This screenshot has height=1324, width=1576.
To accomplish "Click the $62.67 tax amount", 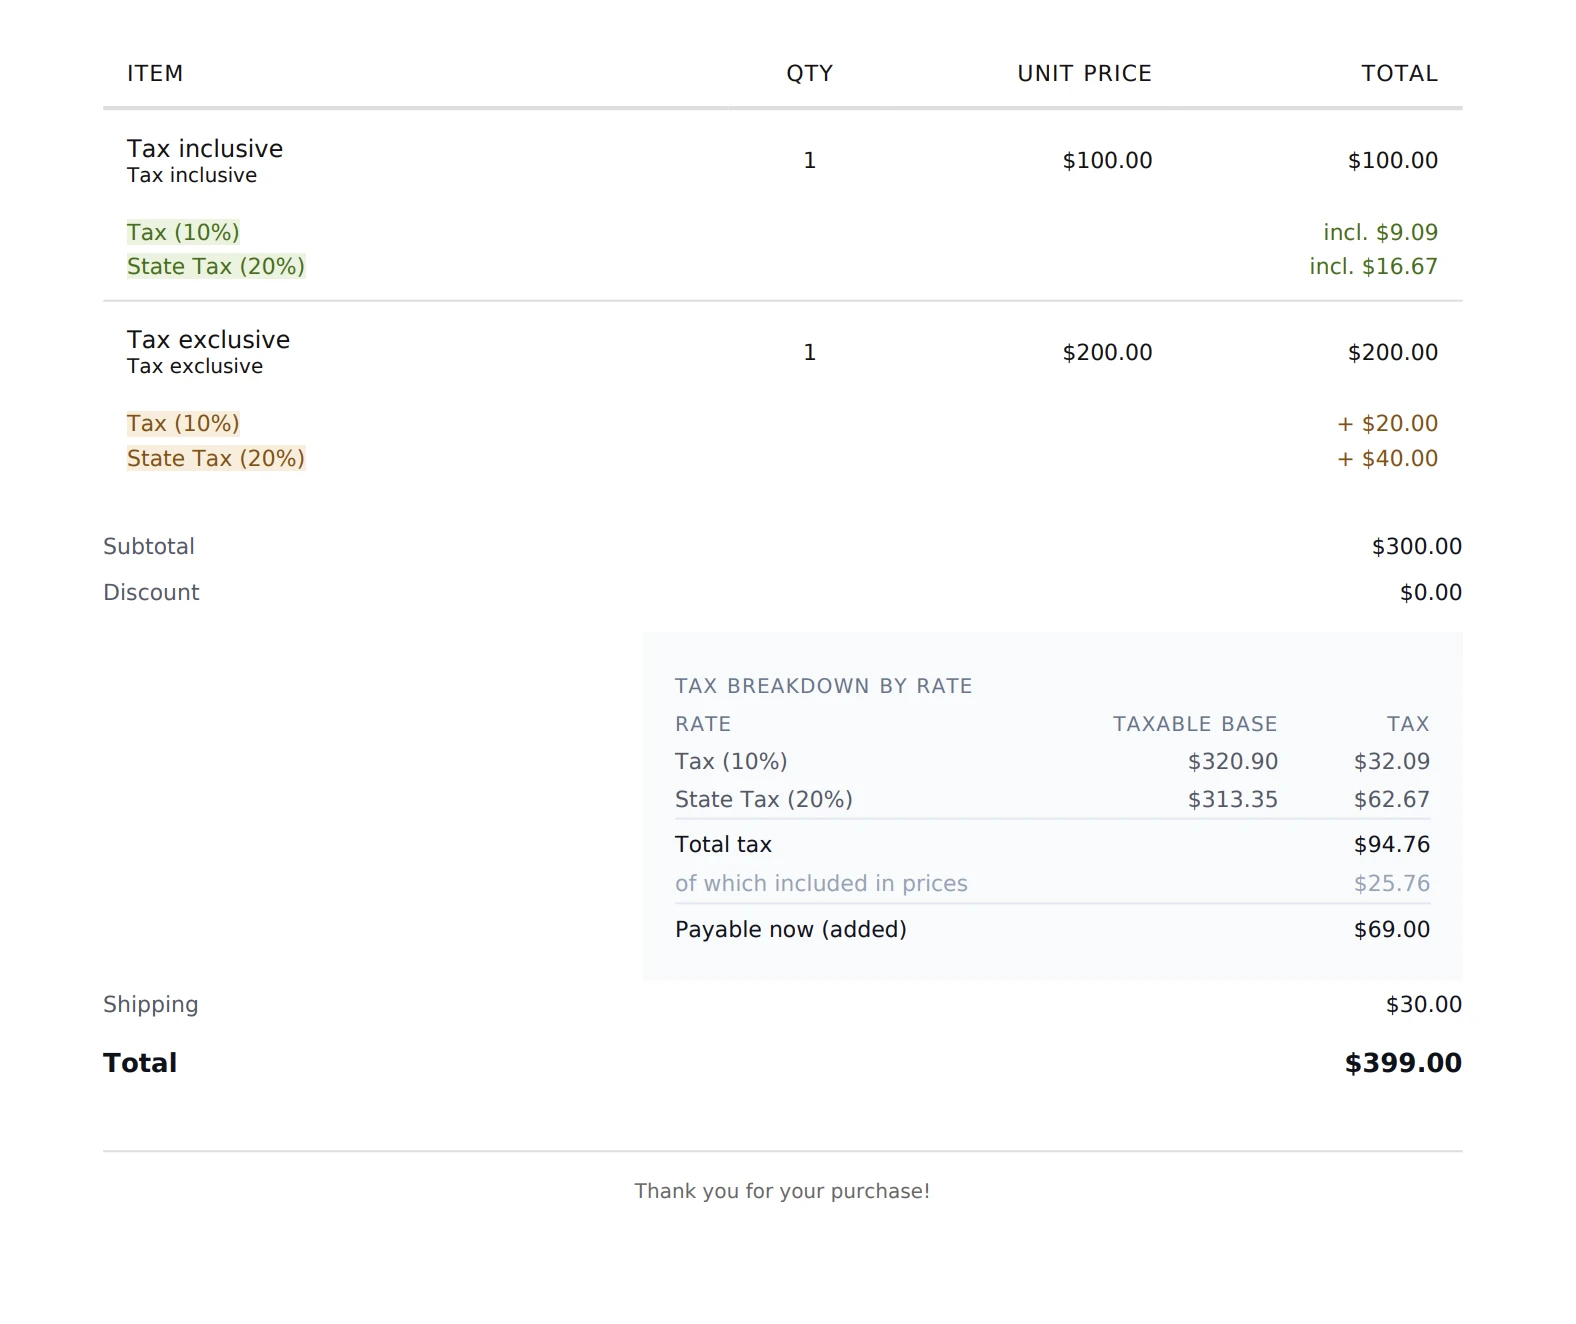I will tap(1391, 799).
